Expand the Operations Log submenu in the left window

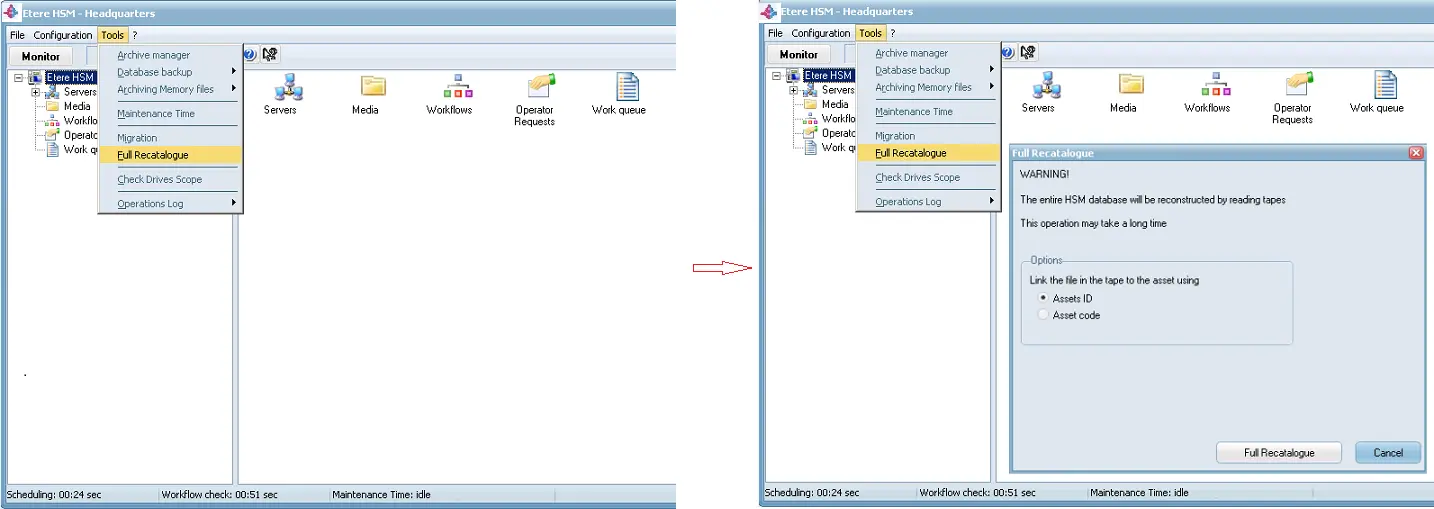pos(176,204)
